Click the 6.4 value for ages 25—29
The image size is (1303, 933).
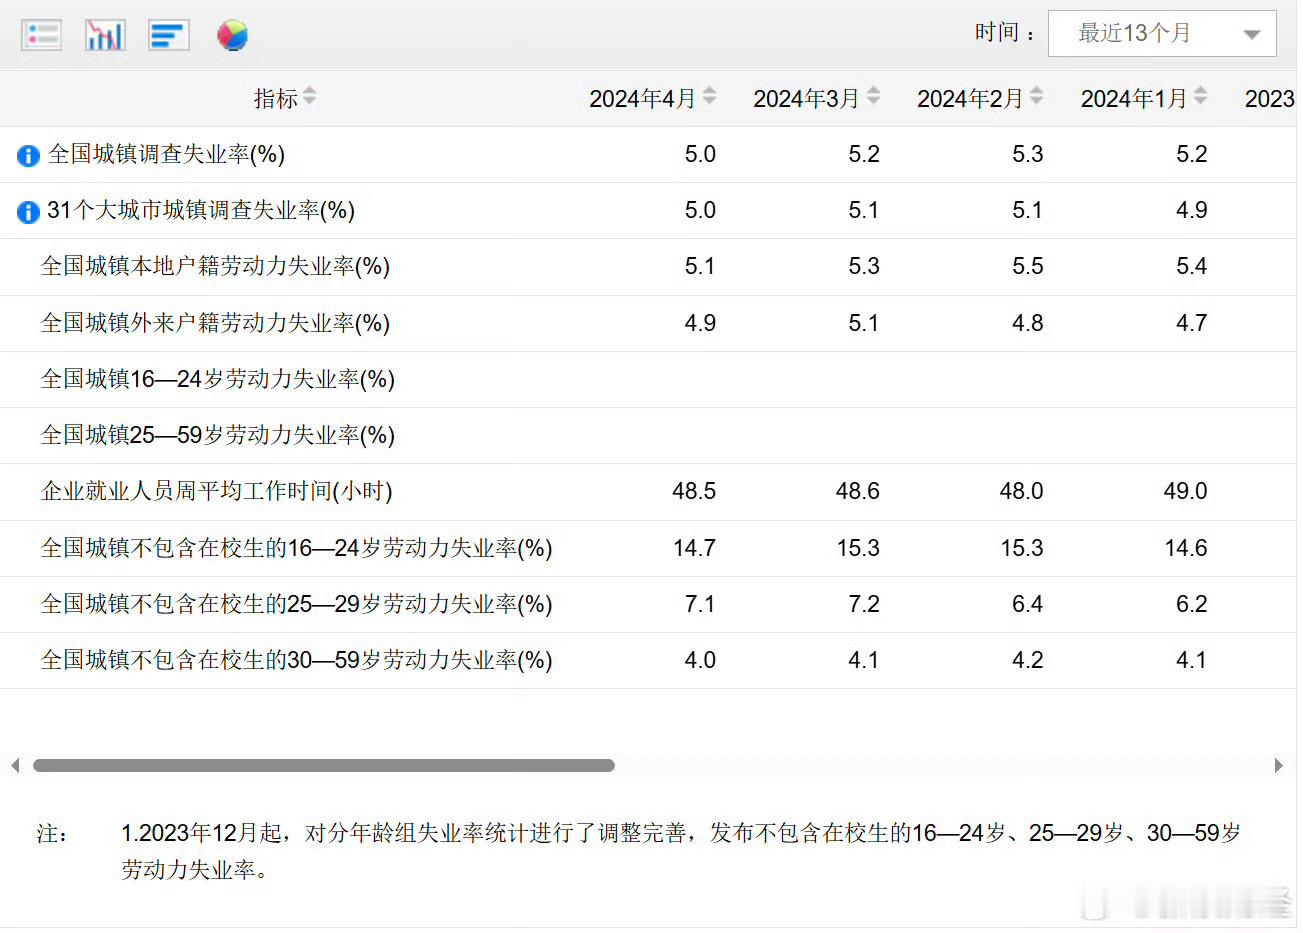pos(1027,604)
